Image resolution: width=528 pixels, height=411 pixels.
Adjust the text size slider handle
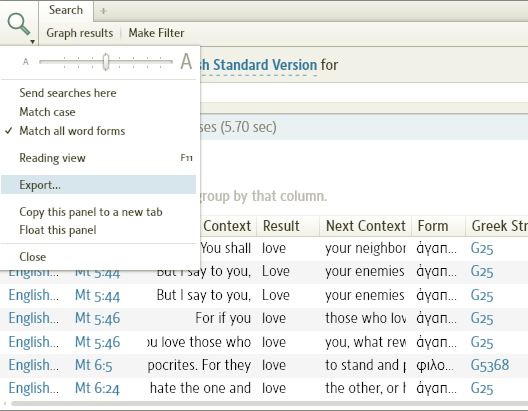tap(106, 62)
